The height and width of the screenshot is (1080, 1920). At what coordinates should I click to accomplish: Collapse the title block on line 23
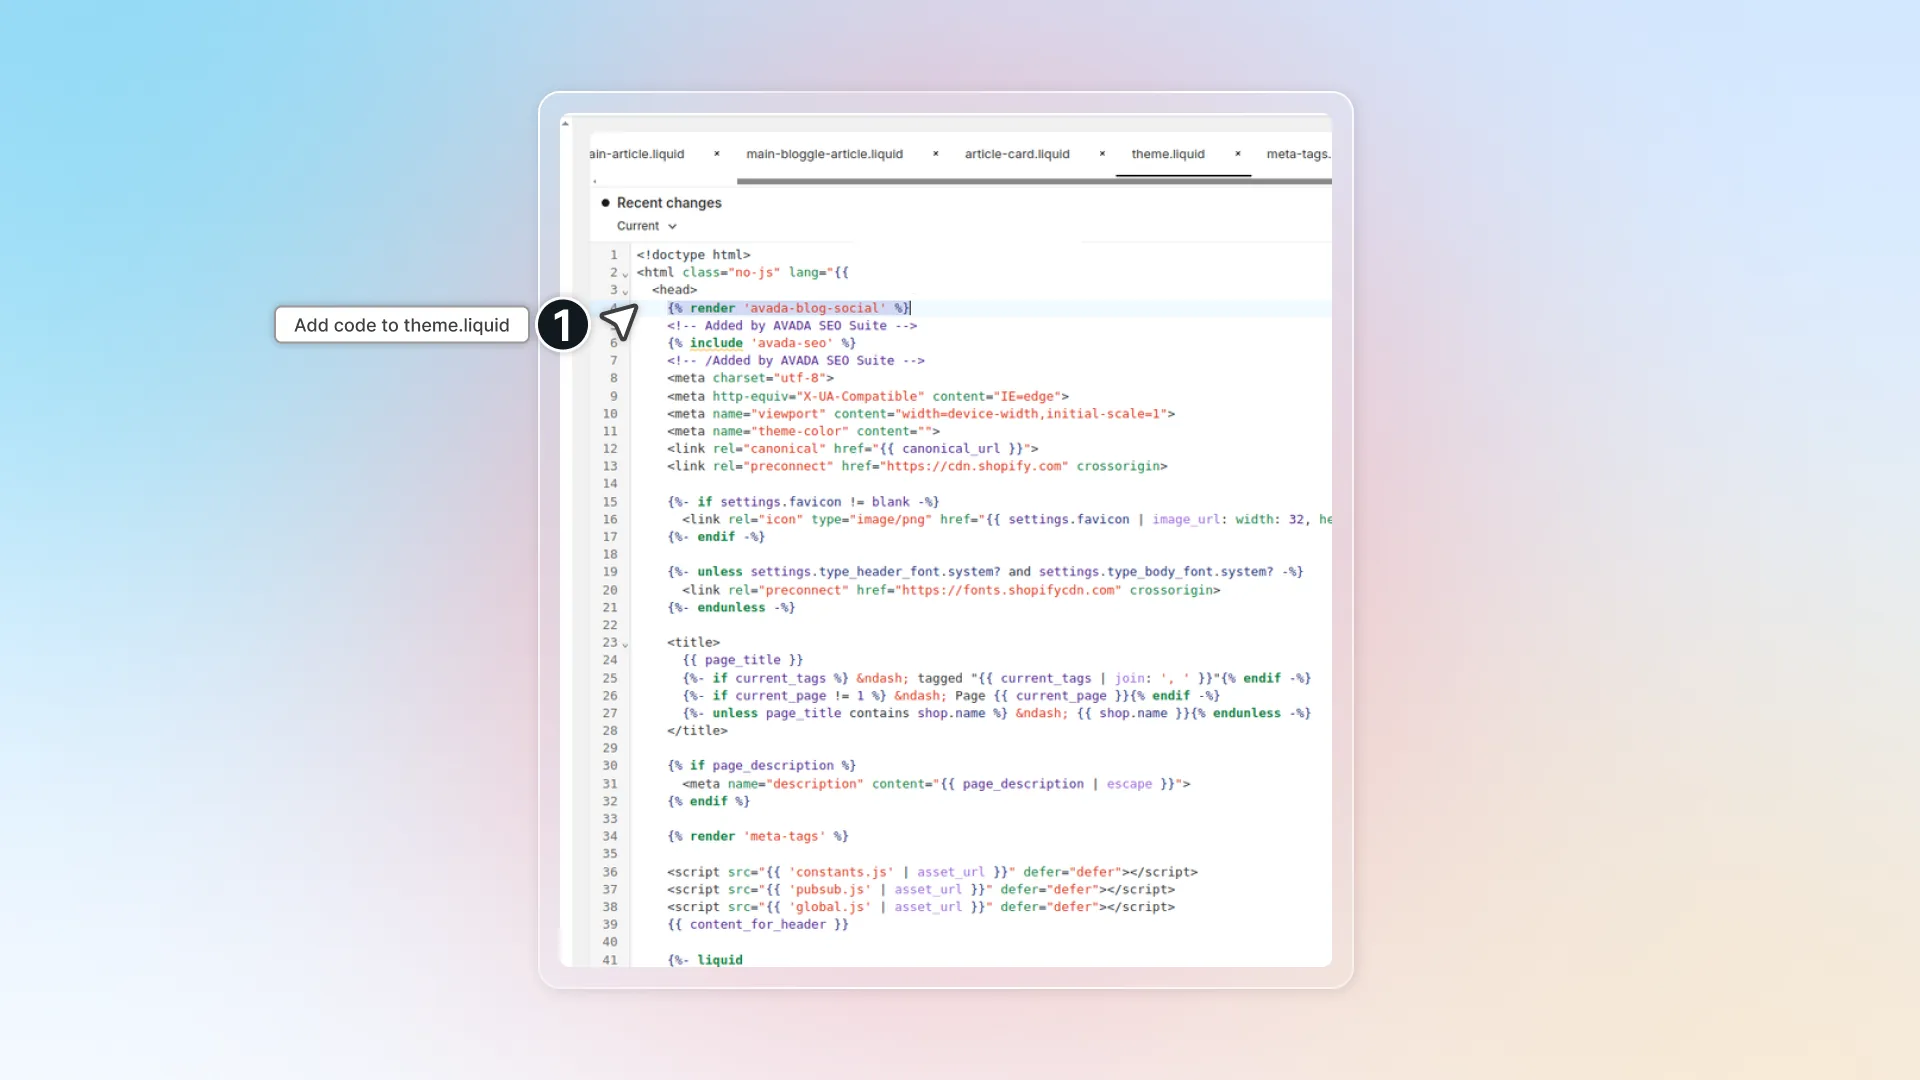pyautogui.click(x=625, y=644)
